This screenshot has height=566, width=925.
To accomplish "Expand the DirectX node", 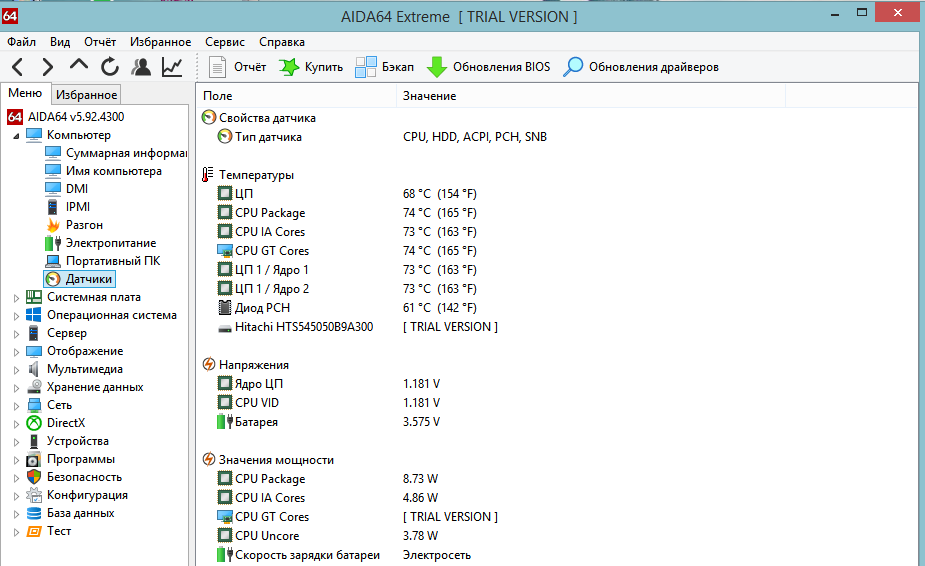I will point(16,424).
